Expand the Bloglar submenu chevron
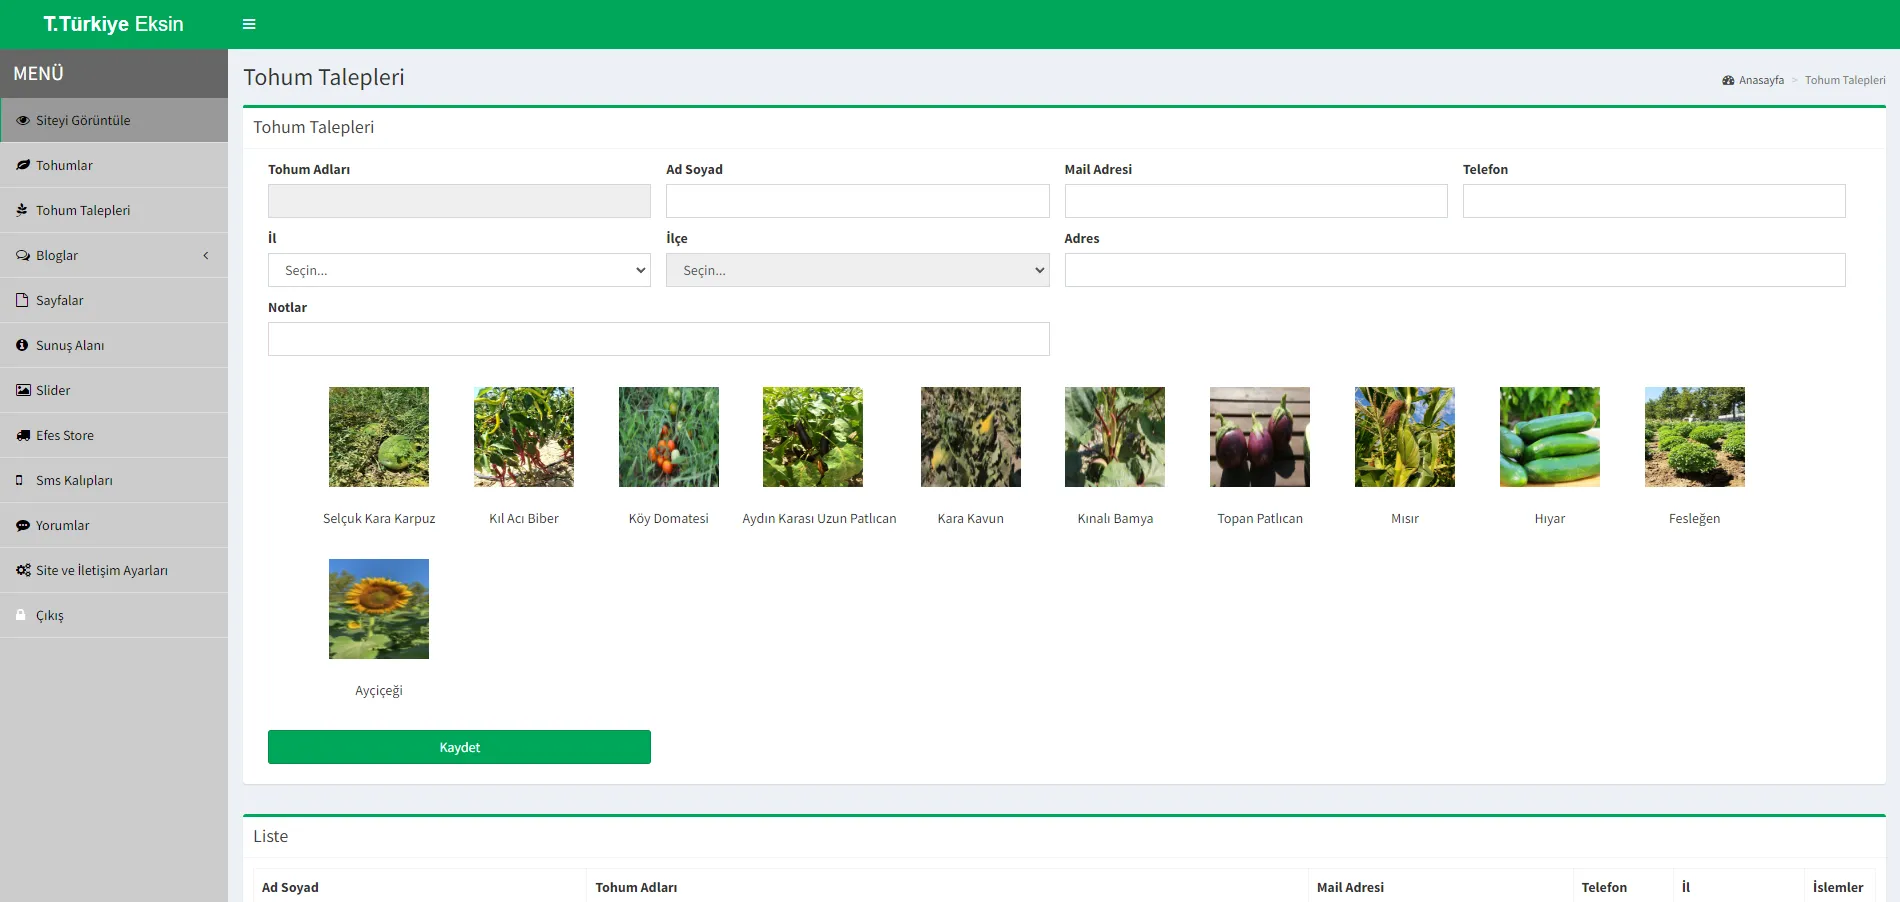Image resolution: width=1900 pixels, height=902 pixels. pyautogui.click(x=206, y=255)
